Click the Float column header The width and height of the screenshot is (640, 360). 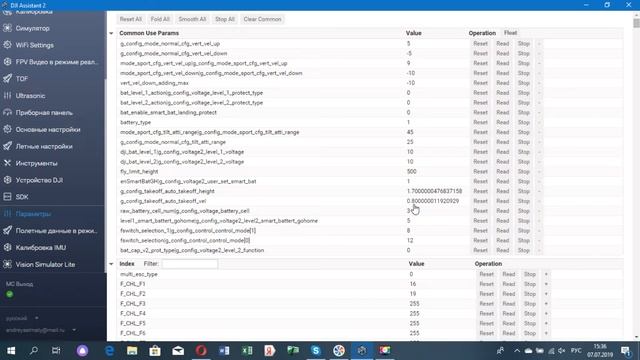(x=511, y=33)
